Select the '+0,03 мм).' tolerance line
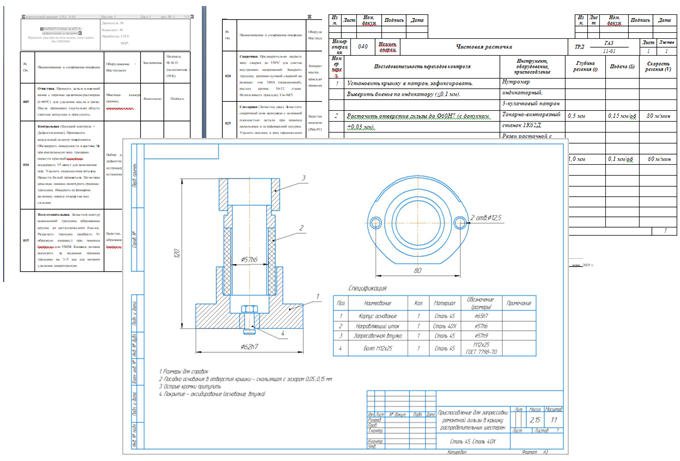Image resolution: width=680 pixels, height=461 pixels. tap(360, 127)
